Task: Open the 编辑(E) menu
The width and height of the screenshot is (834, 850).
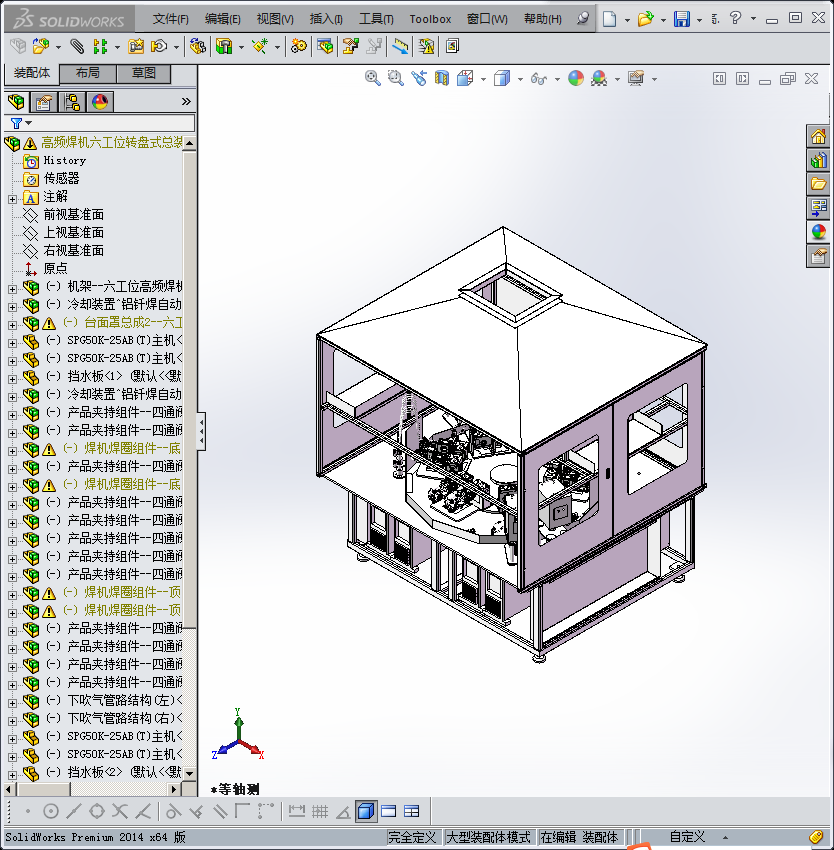Action: click(222, 19)
